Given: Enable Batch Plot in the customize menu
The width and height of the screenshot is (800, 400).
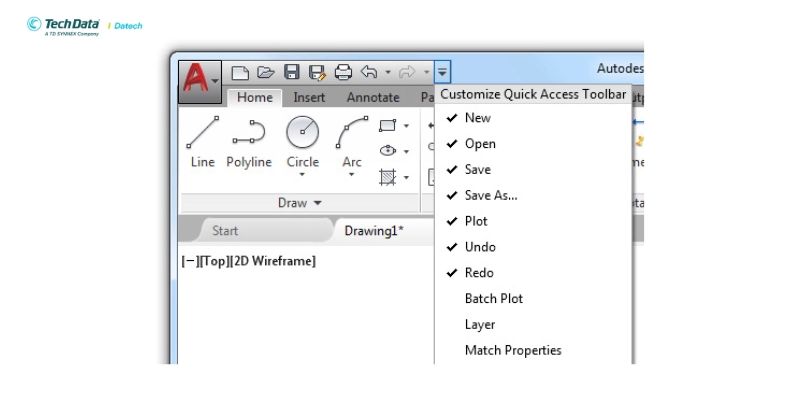Looking at the screenshot, I should click(533, 298).
